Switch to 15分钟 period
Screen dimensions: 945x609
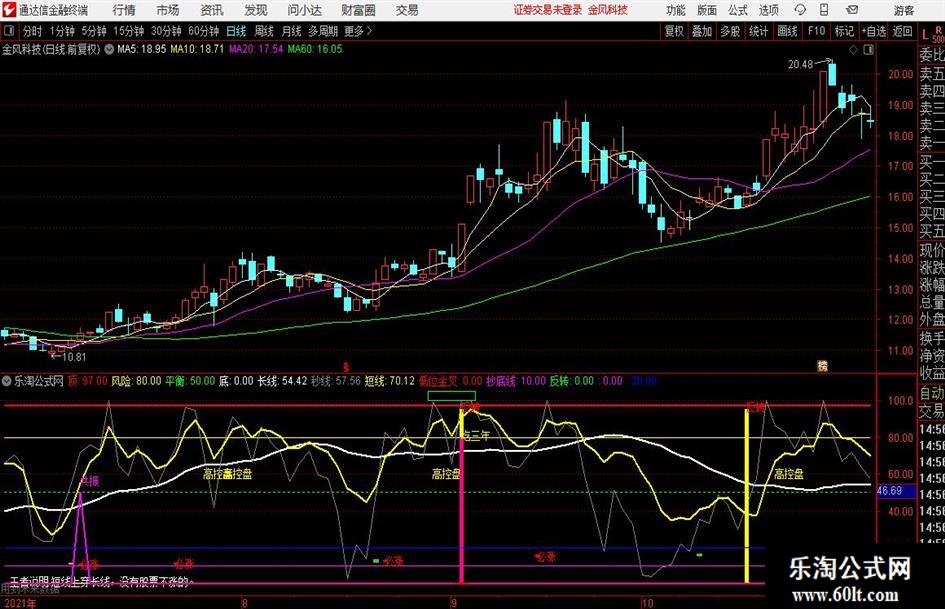[128, 31]
